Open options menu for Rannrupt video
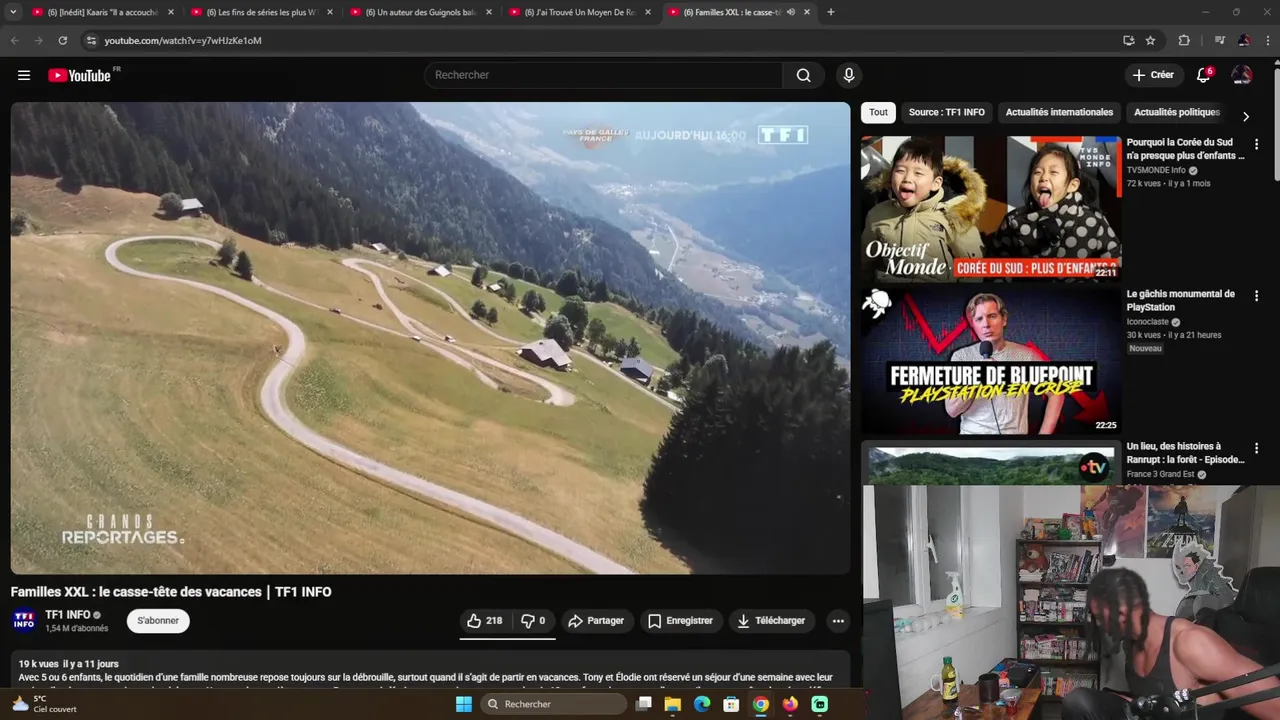 [x=1256, y=449]
